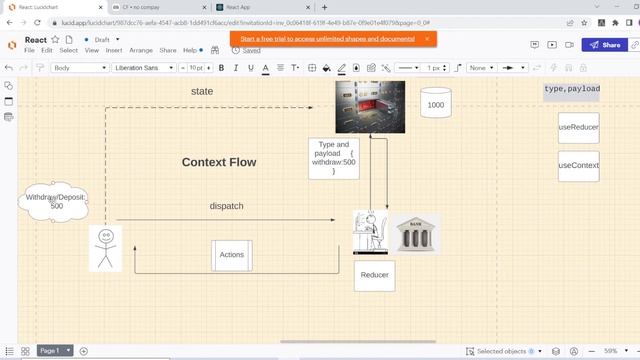The width and height of the screenshot is (640, 360).
Task: Open the Arrange menu
Action: (141, 50)
